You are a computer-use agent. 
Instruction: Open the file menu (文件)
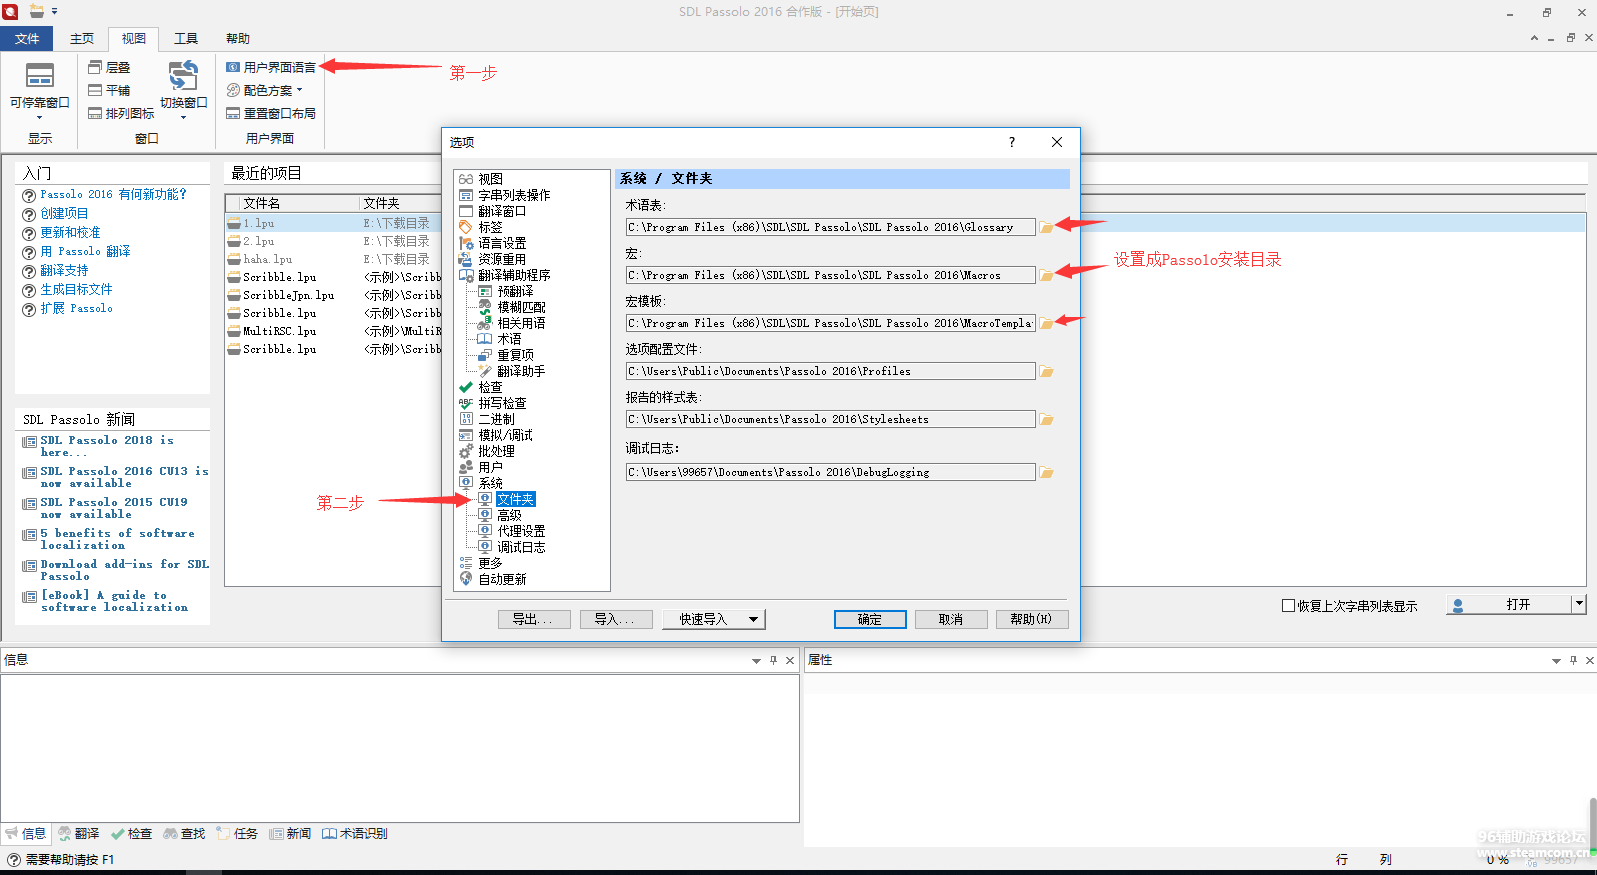[27, 39]
